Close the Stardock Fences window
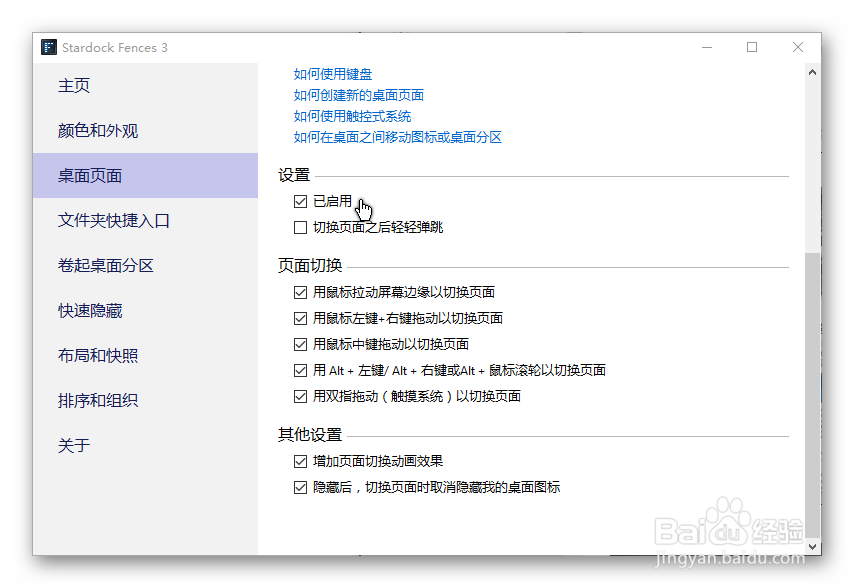Image resolution: width=854 pixels, height=588 pixels. (798, 47)
